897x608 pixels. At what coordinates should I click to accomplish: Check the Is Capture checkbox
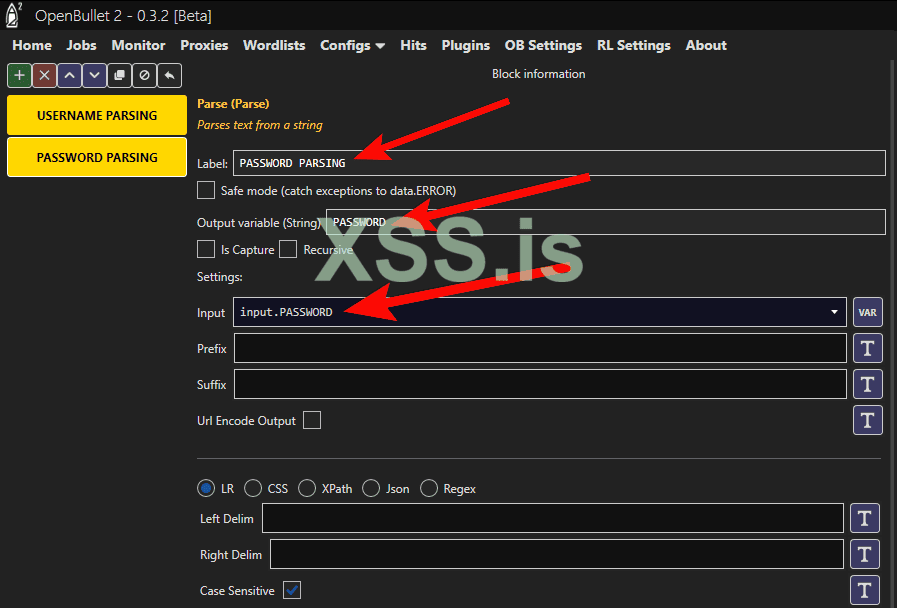(206, 249)
